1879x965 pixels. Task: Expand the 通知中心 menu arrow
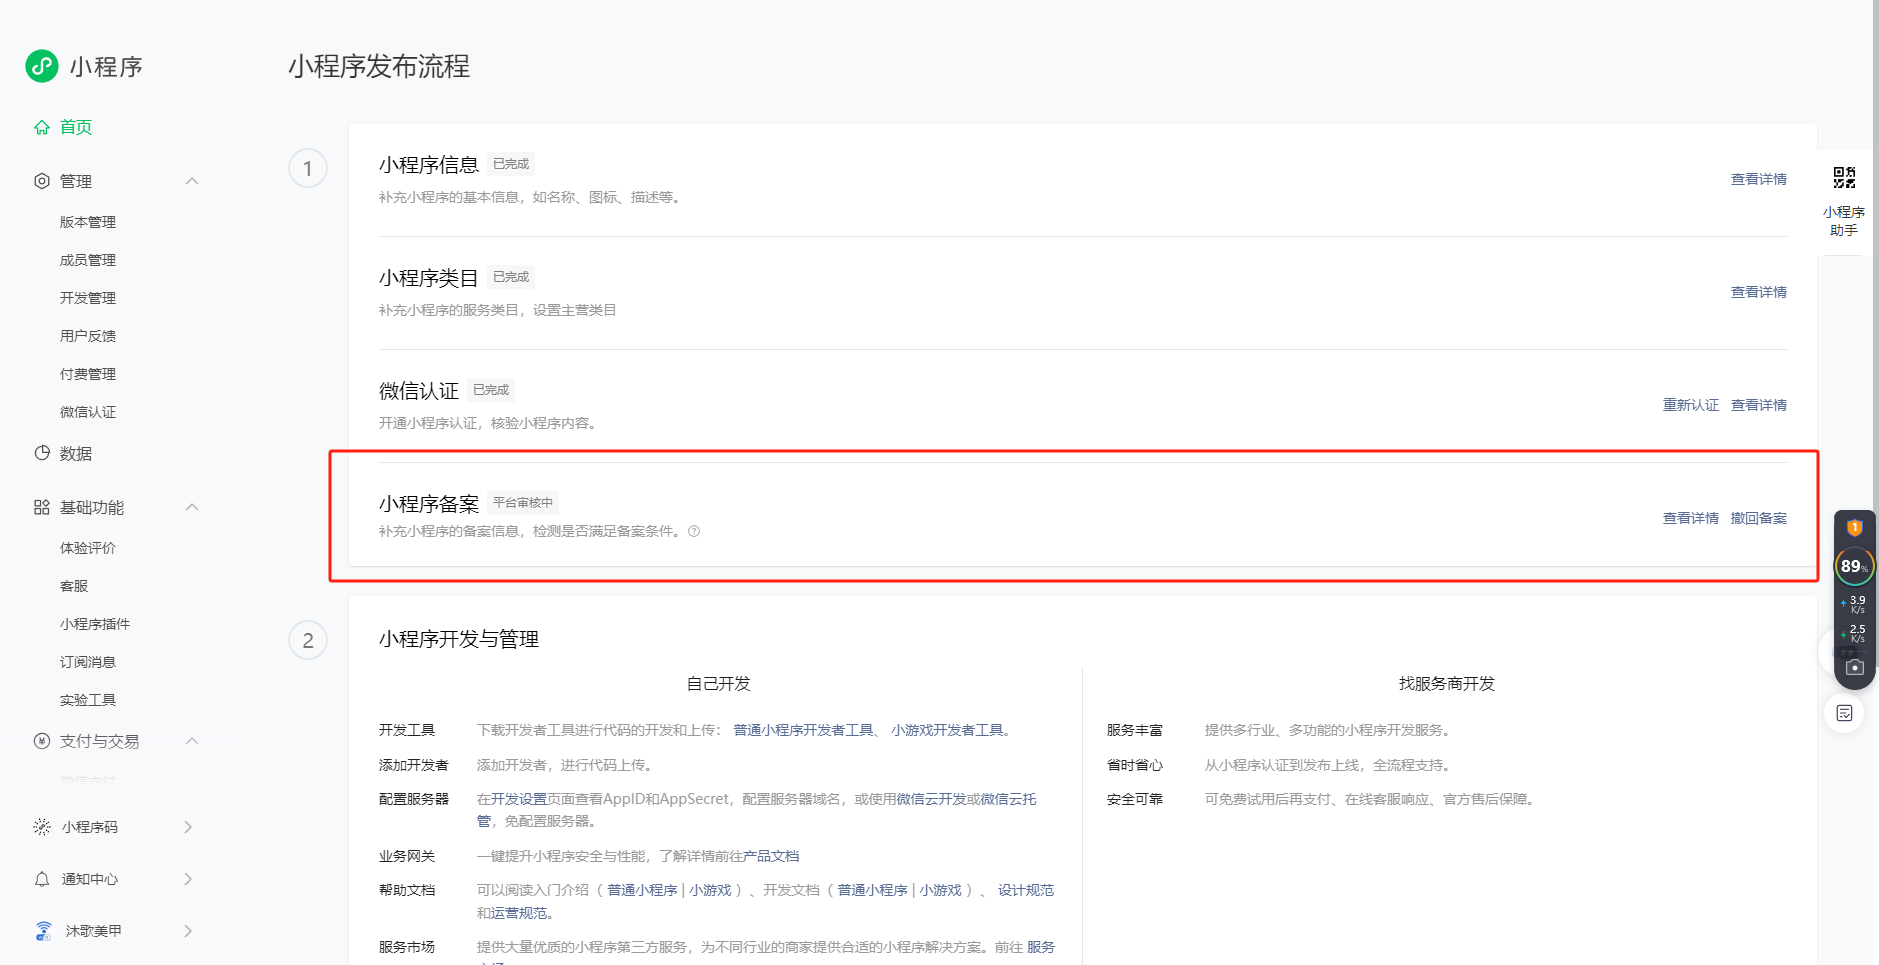(188, 879)
